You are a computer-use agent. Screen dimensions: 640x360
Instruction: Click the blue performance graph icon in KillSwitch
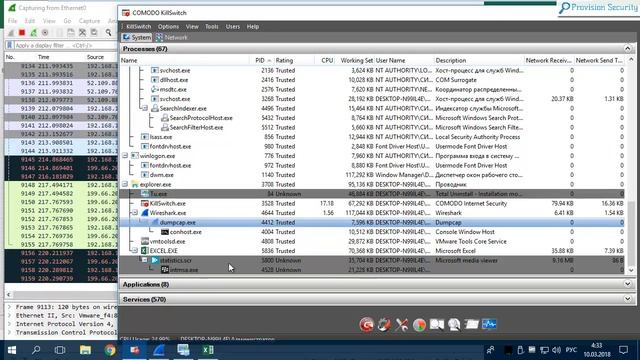coord(489,324)
